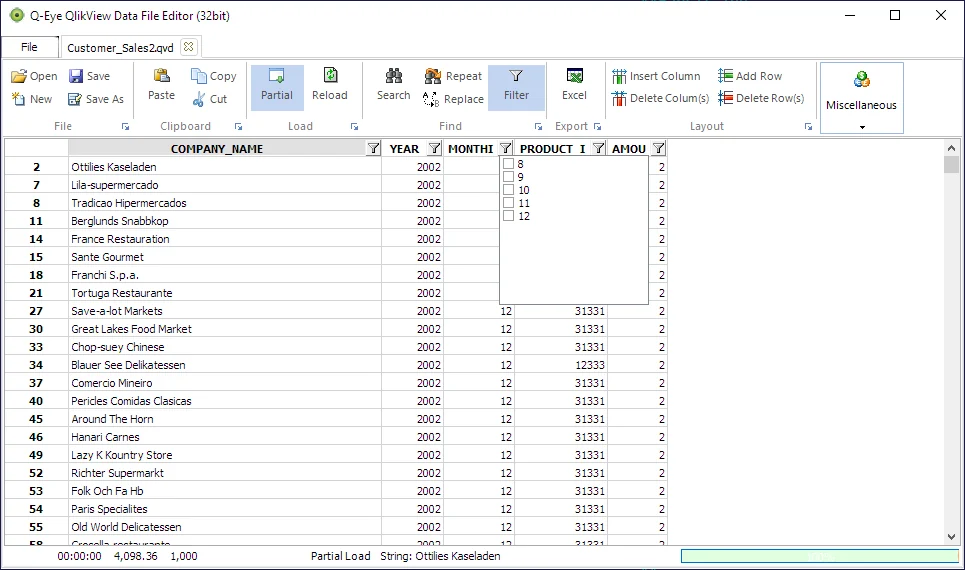Viewport: 965px width, 570px height.
Task: Create a new file with New
Action: pos(32,98)
